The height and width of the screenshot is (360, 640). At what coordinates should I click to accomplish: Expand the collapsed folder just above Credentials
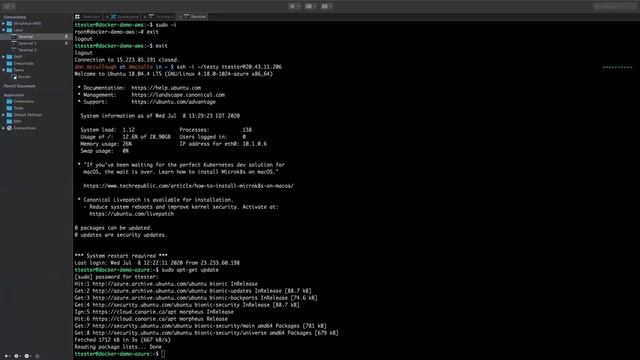click(4, 57)
